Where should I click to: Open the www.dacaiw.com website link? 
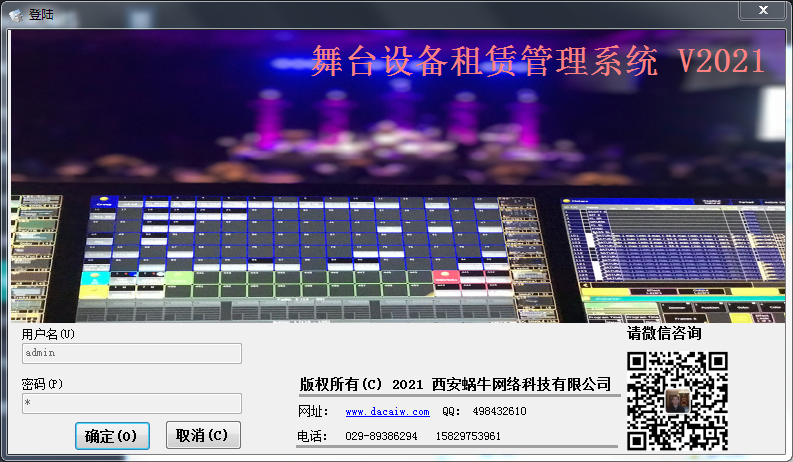(387, 412)
